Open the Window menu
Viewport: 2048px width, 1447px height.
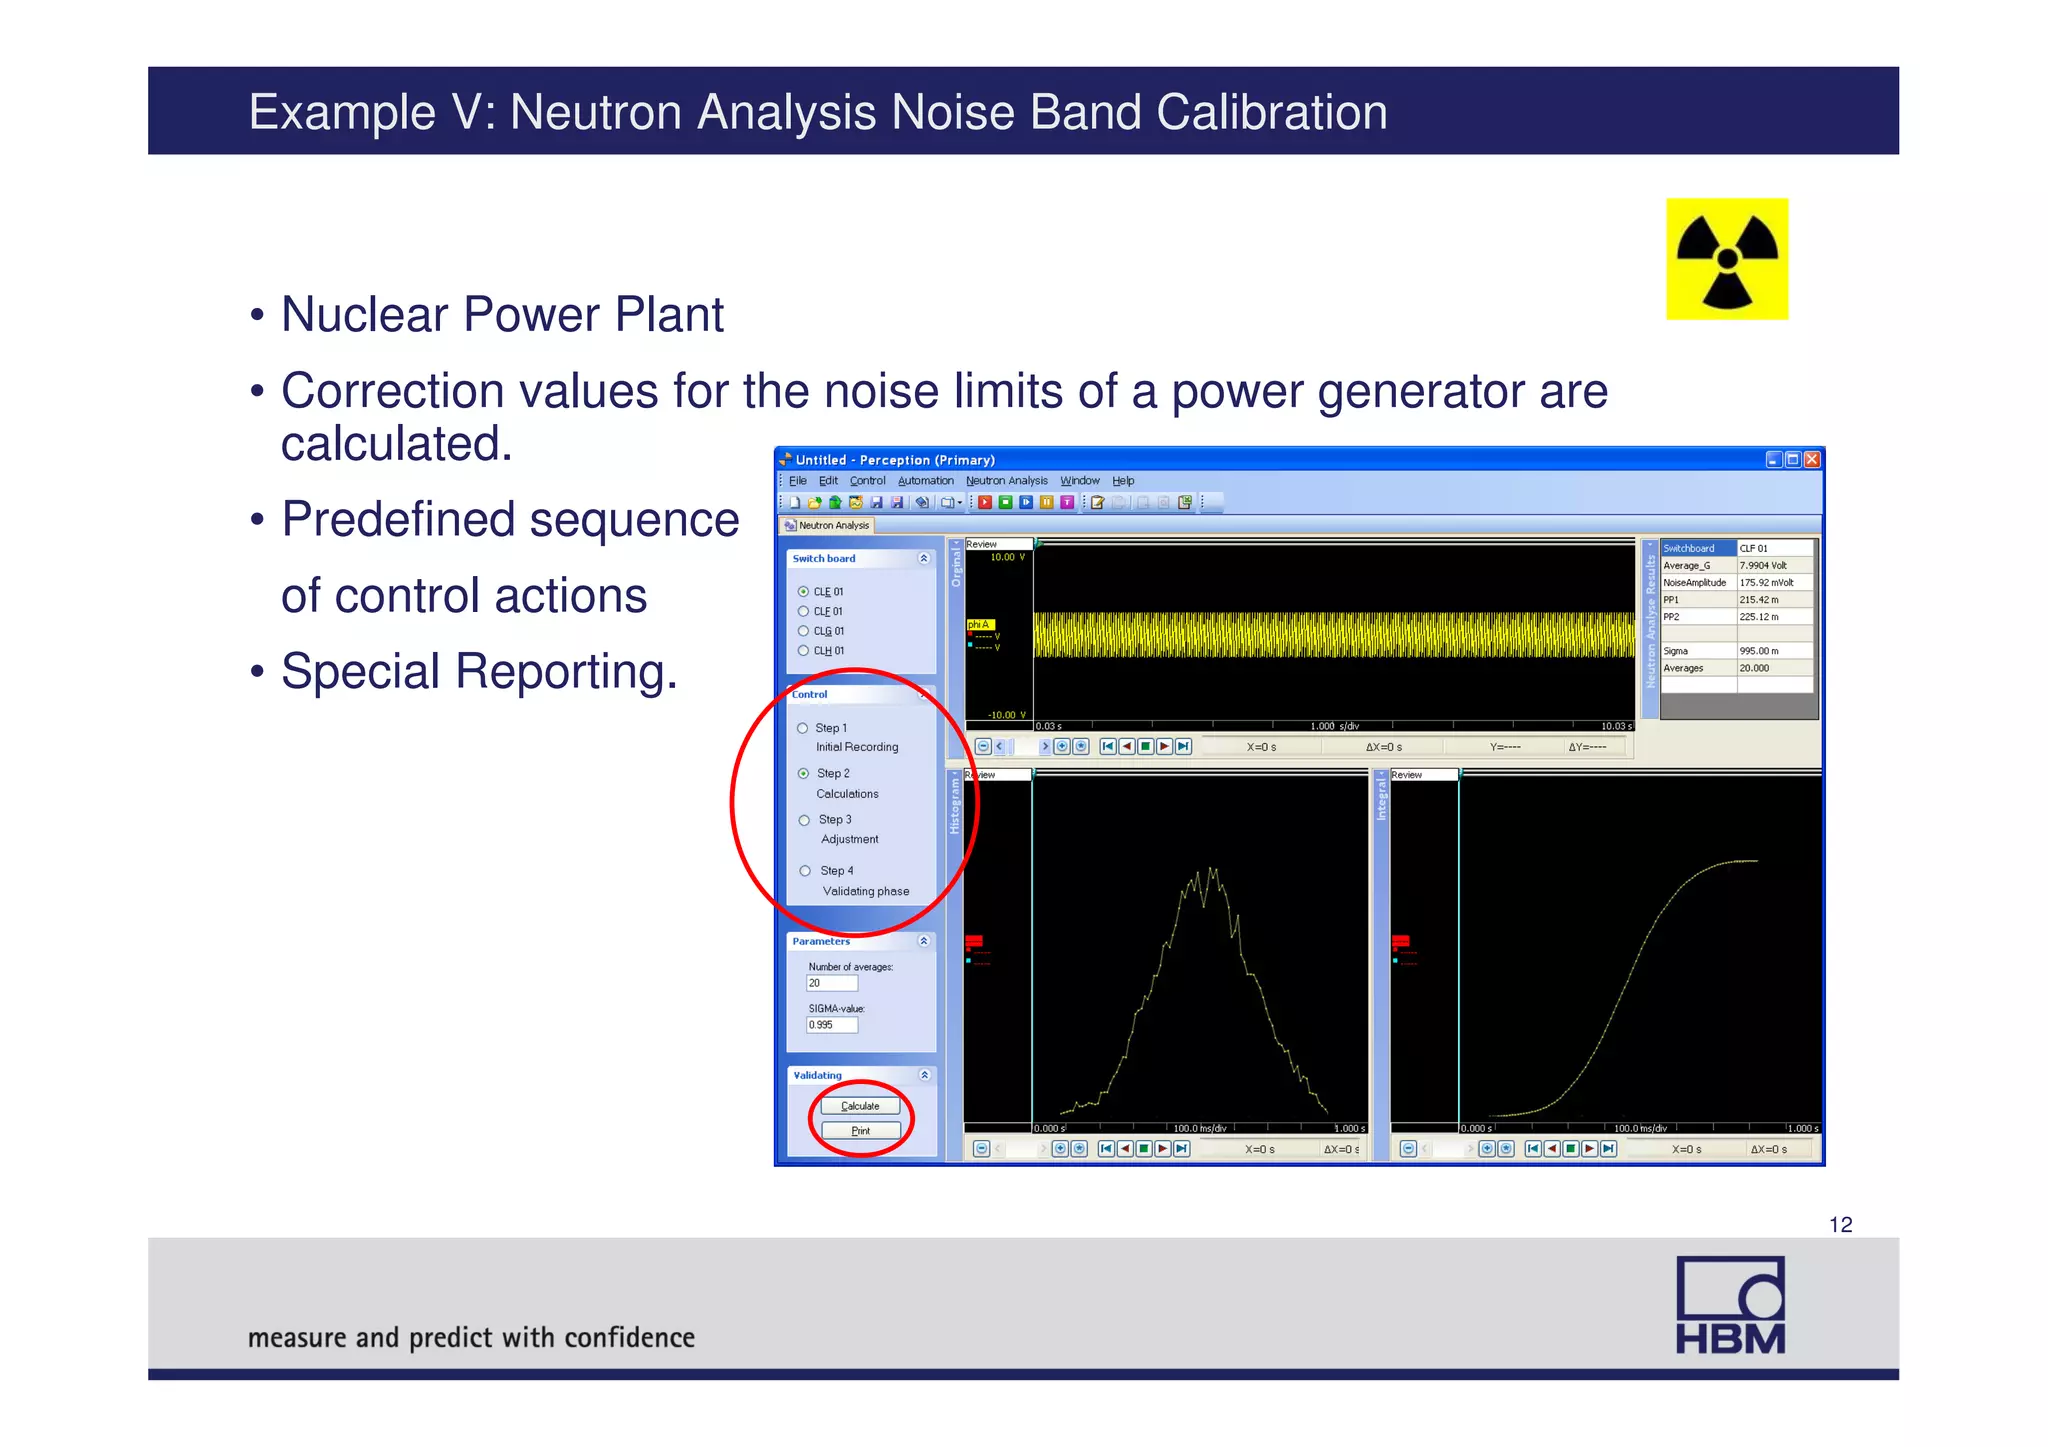[1079, 481]
